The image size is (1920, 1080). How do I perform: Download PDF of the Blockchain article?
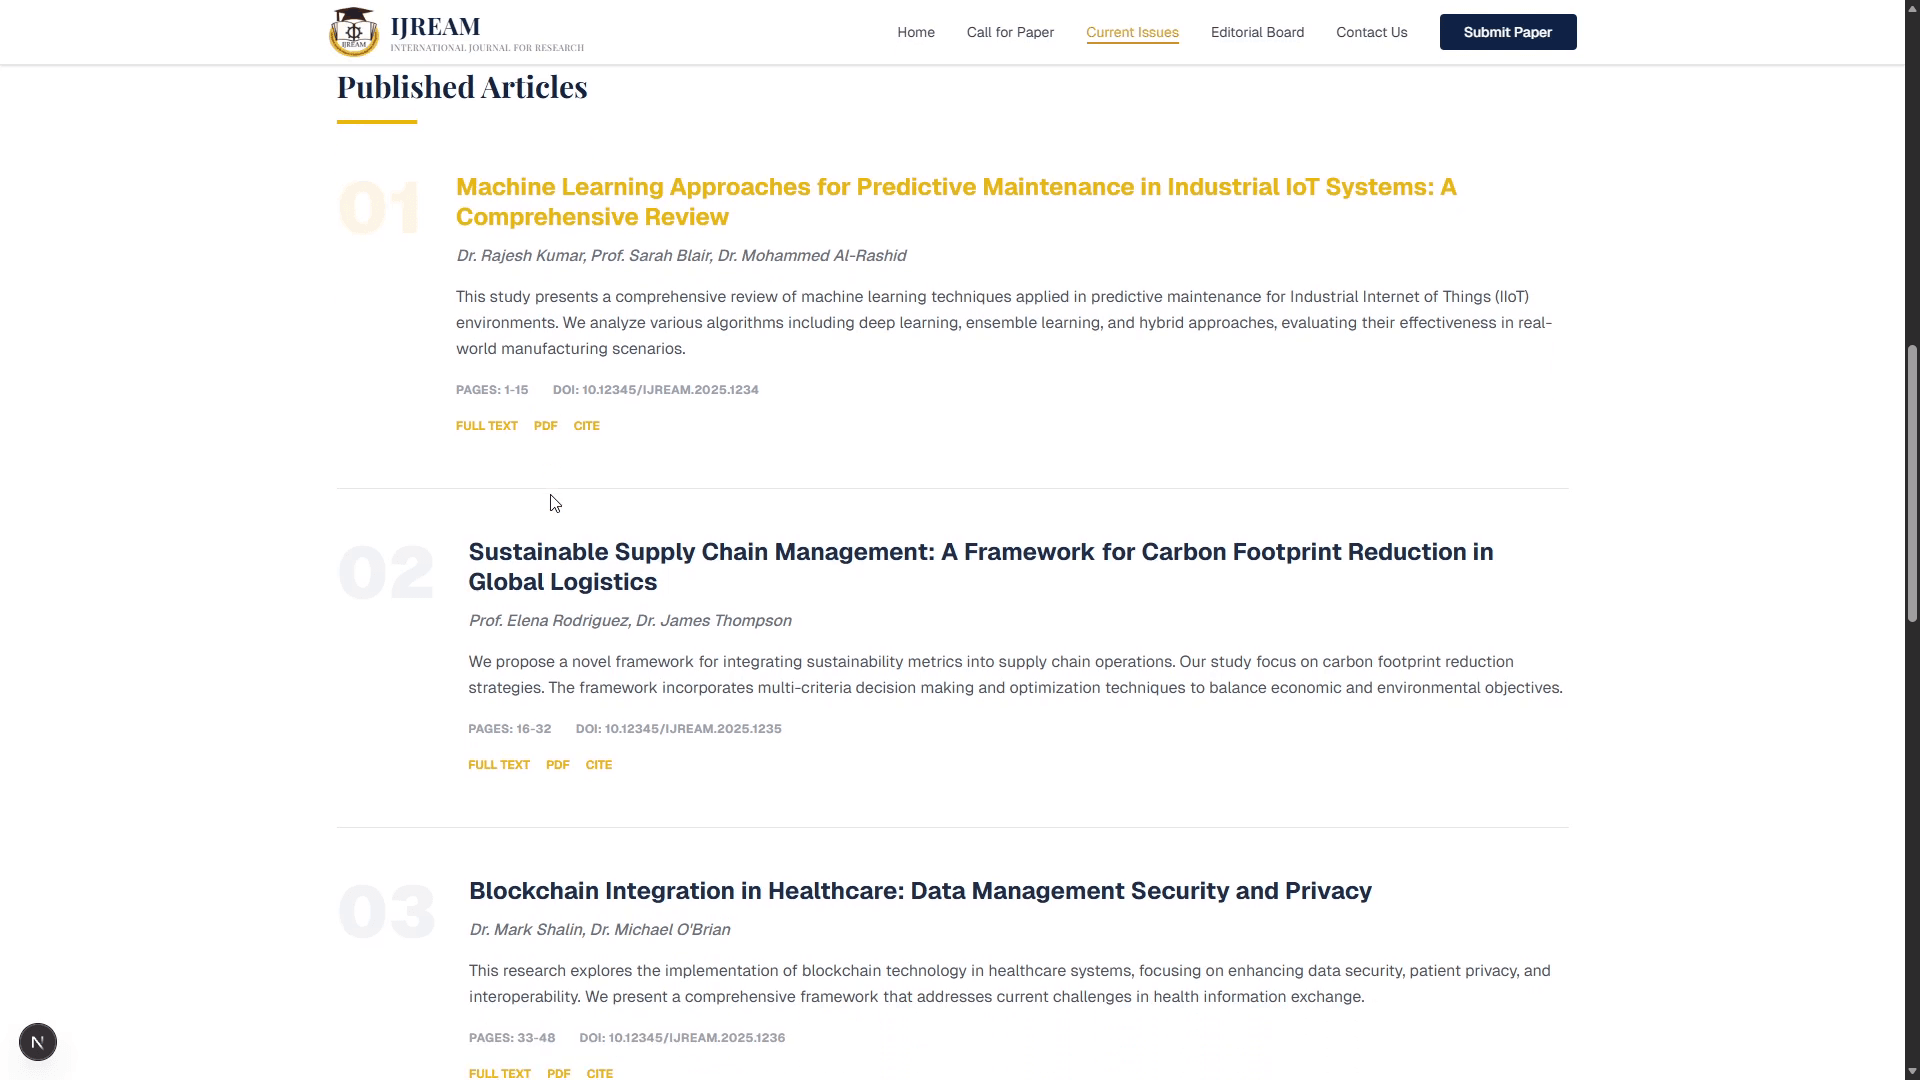point(558,1073)
